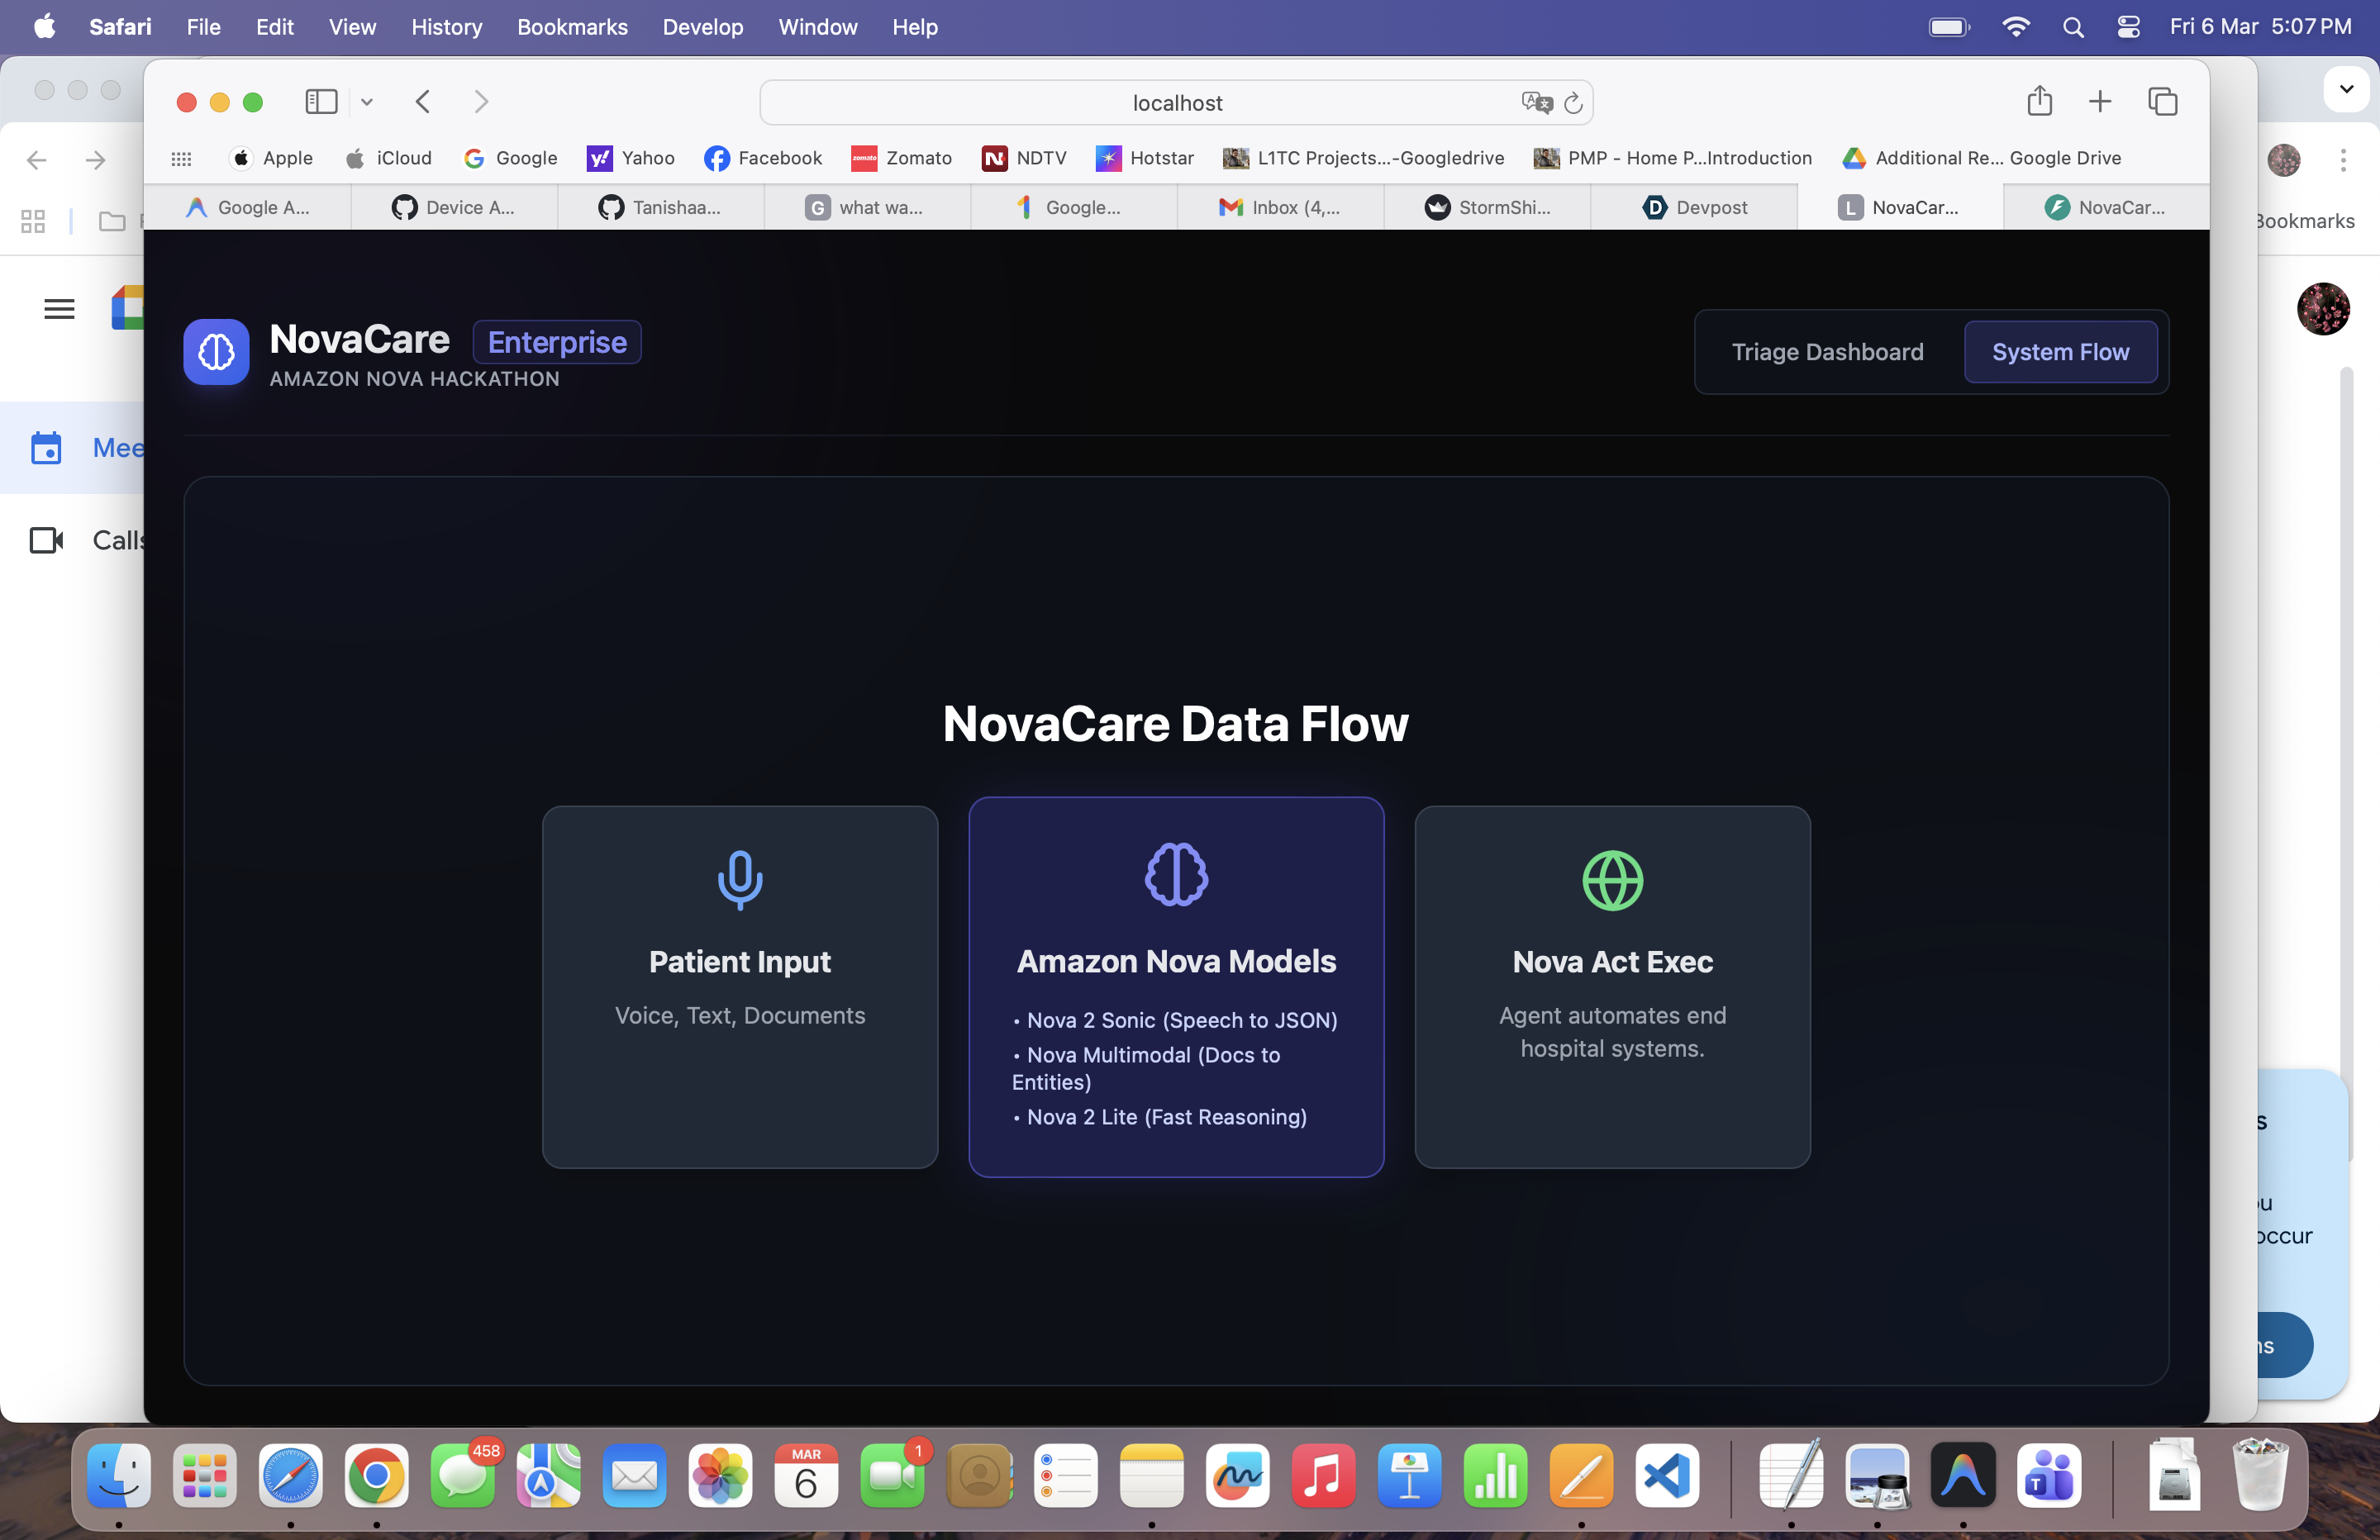The height and width of the screenshot is (1540, 2380).
Task: Toggle the Safari sidebar
Action: 321,101
